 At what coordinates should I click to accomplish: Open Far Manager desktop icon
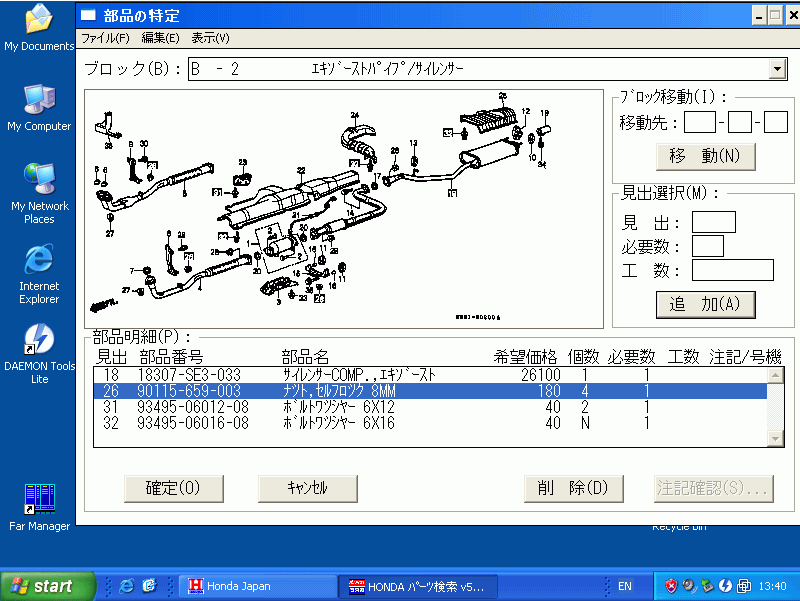tap(39, 497)
